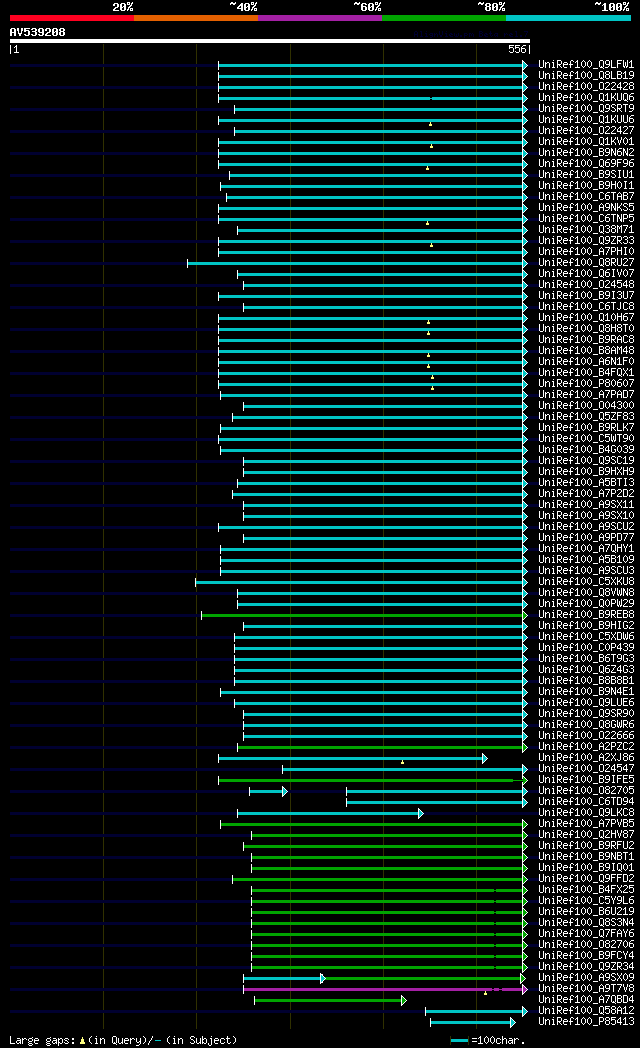Select the UniRef100_A6N1F0 label
The height and width of the screenshot is (1048, 640).
(x=586, y=362)
